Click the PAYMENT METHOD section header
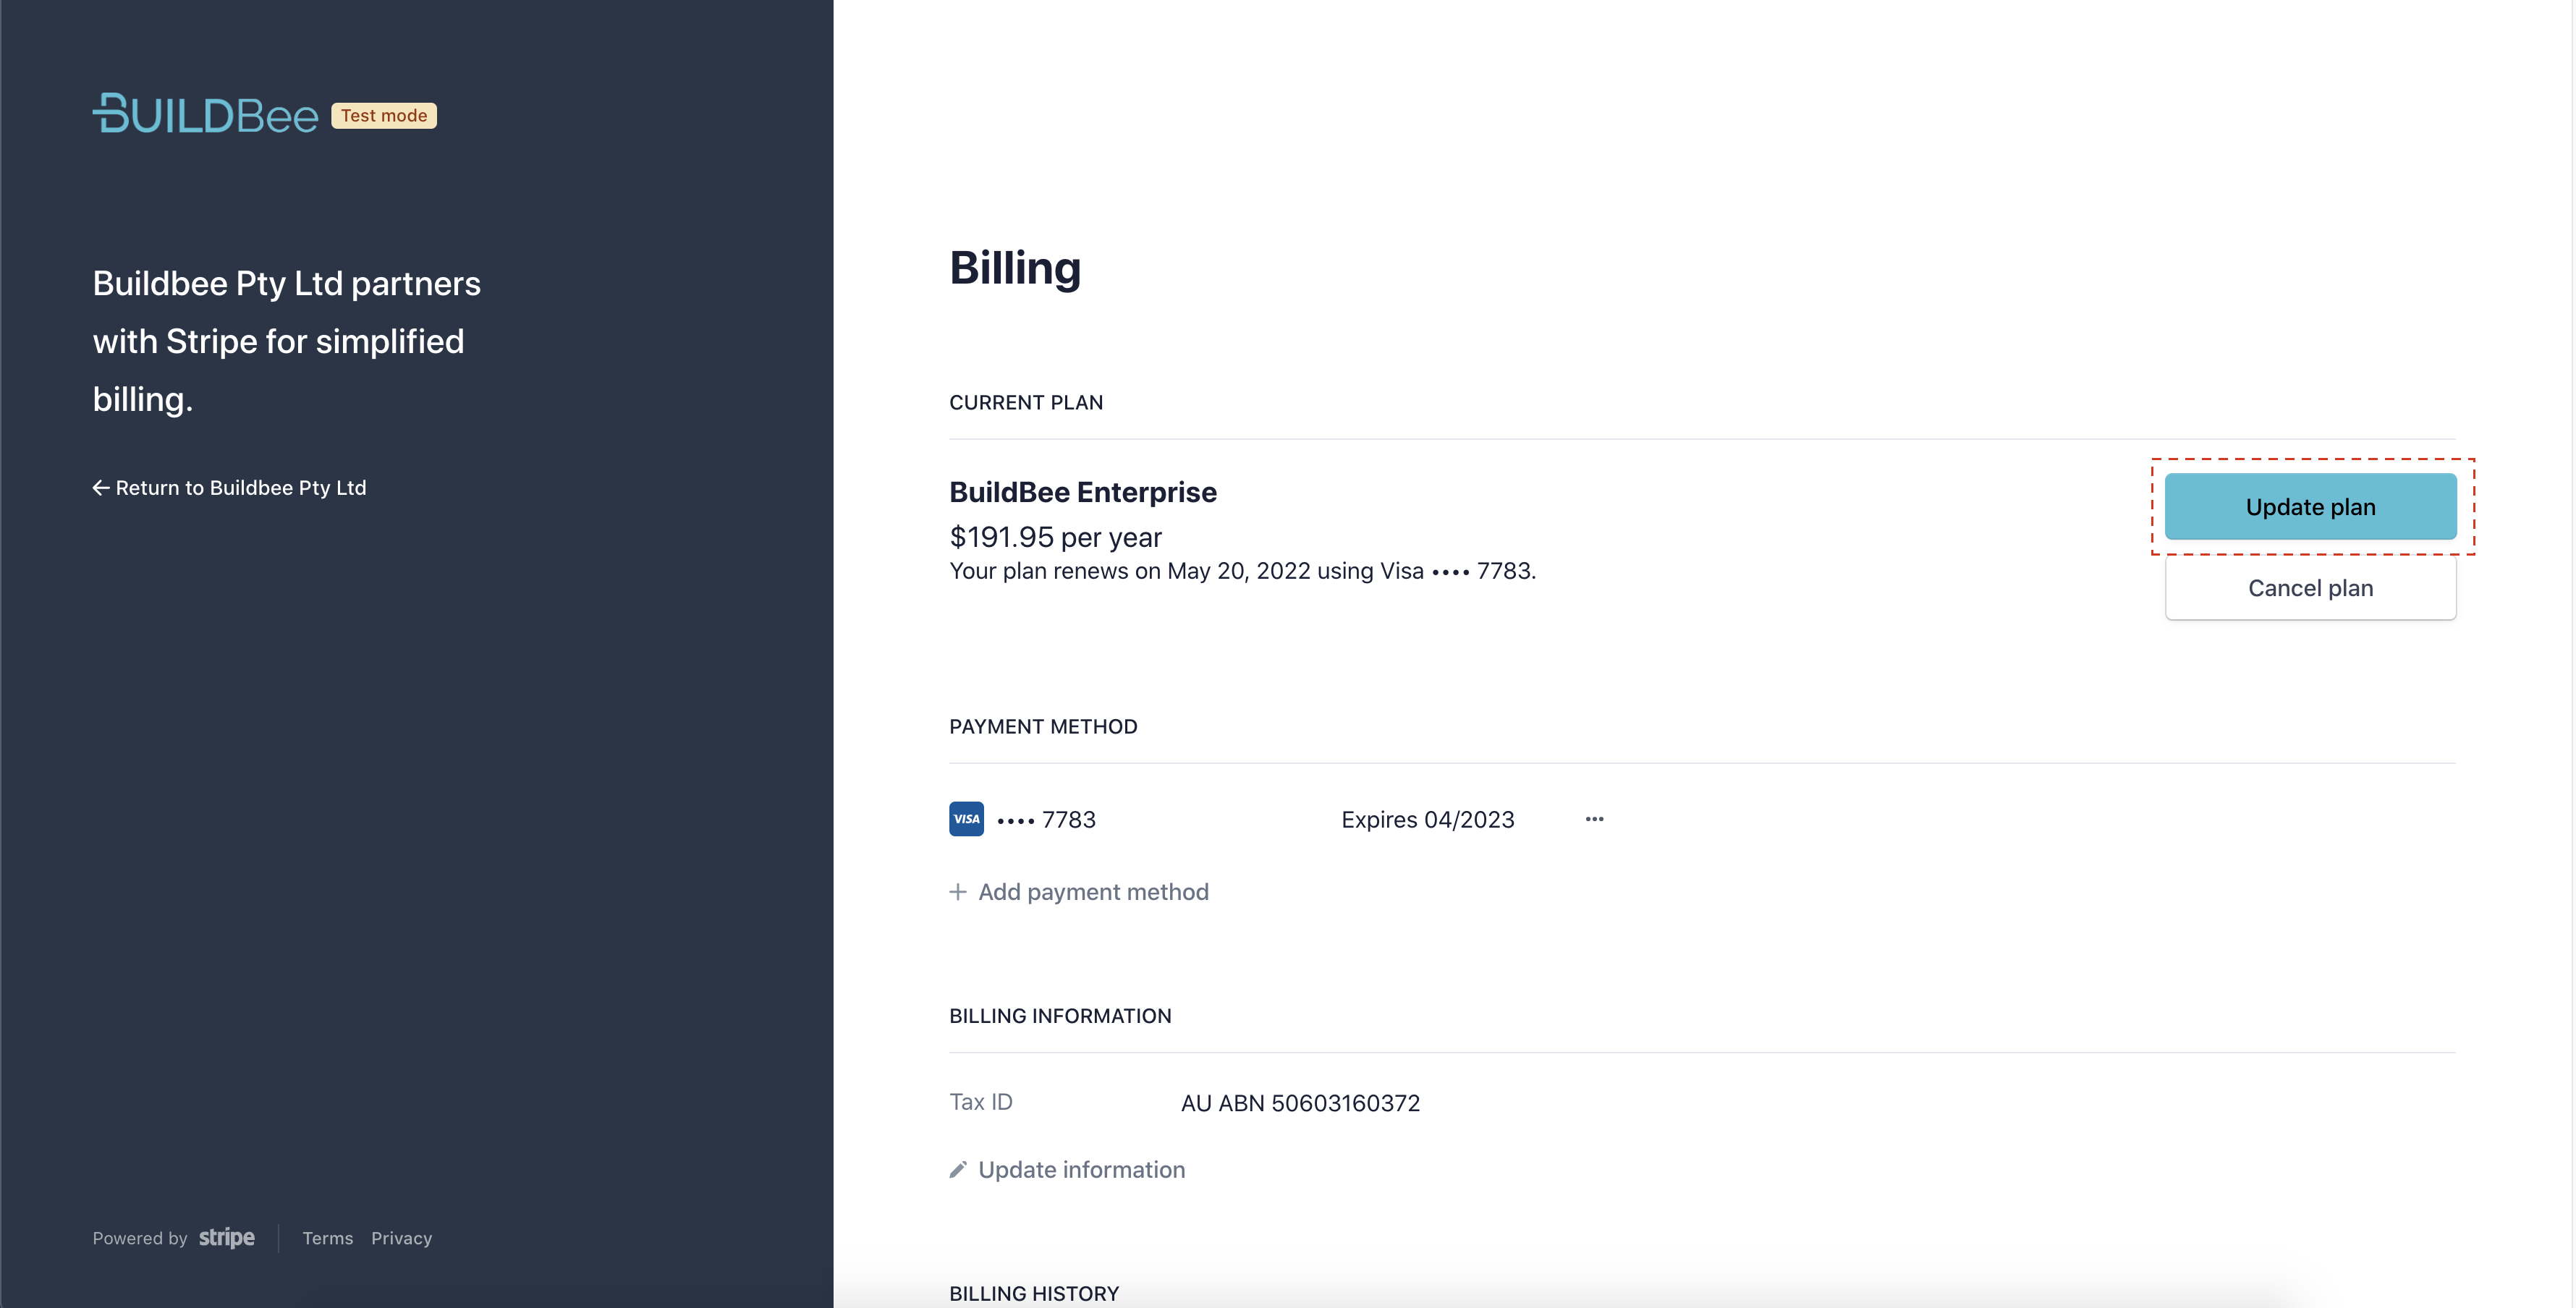Image resolution: width=2576 pixels, height=1308 pixels. coord(1043,727)
